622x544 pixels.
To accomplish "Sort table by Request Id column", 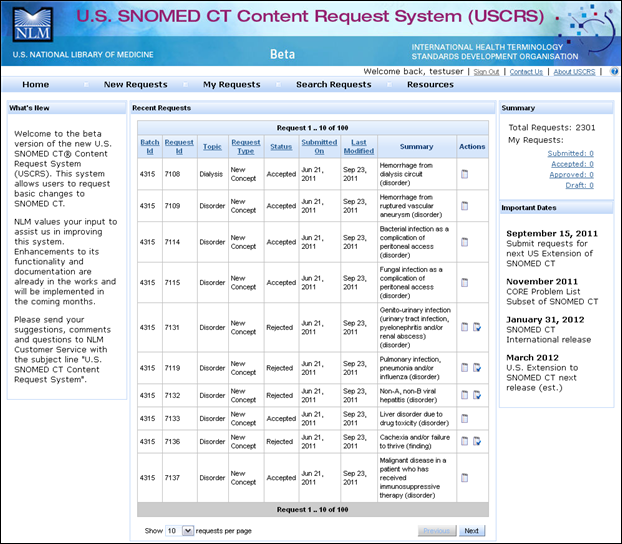I will (x=179, y=146).
